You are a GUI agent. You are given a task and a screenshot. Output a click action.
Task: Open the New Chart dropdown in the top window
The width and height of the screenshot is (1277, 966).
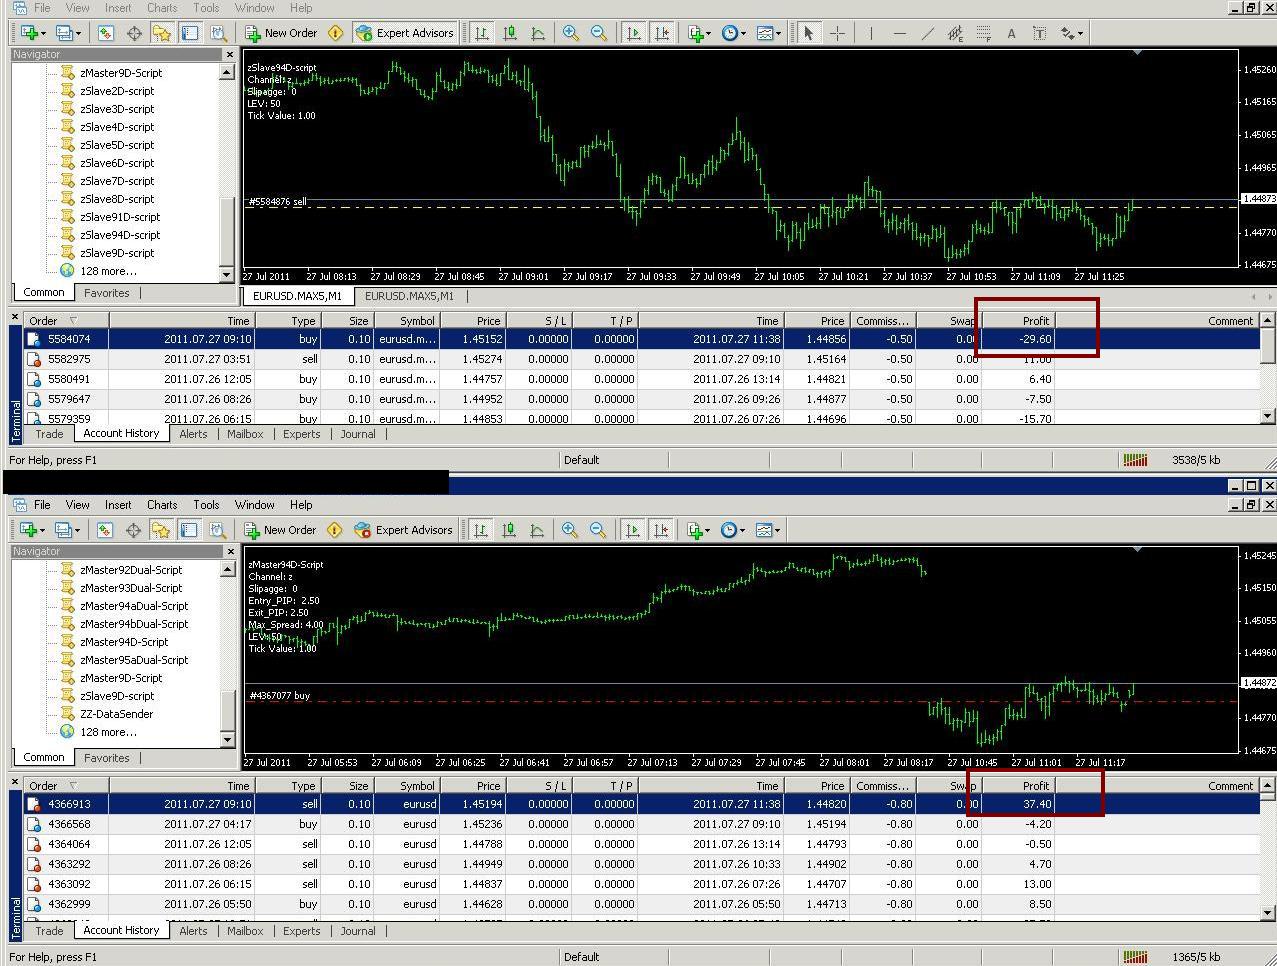(33, 33)
